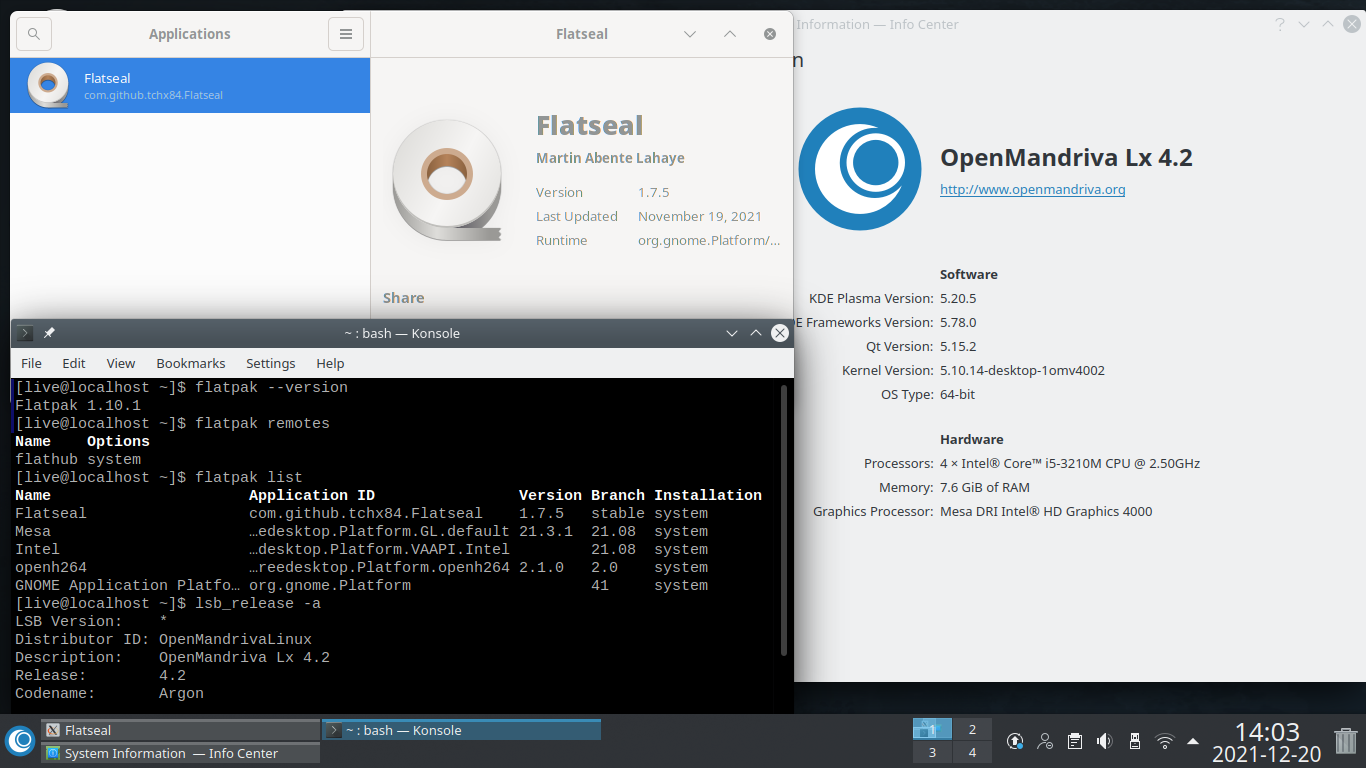Open the removable devices tray icon
This screenshot has height=768, width=1366.
[x=1134, y=740]
